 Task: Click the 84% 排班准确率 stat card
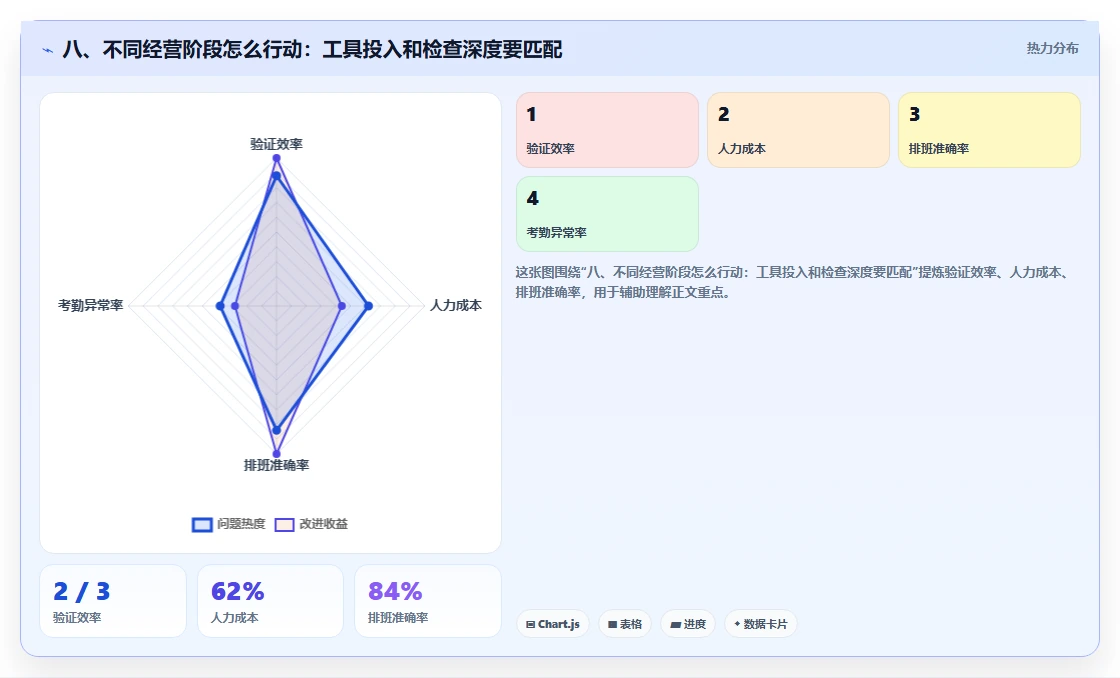[428, 601]
